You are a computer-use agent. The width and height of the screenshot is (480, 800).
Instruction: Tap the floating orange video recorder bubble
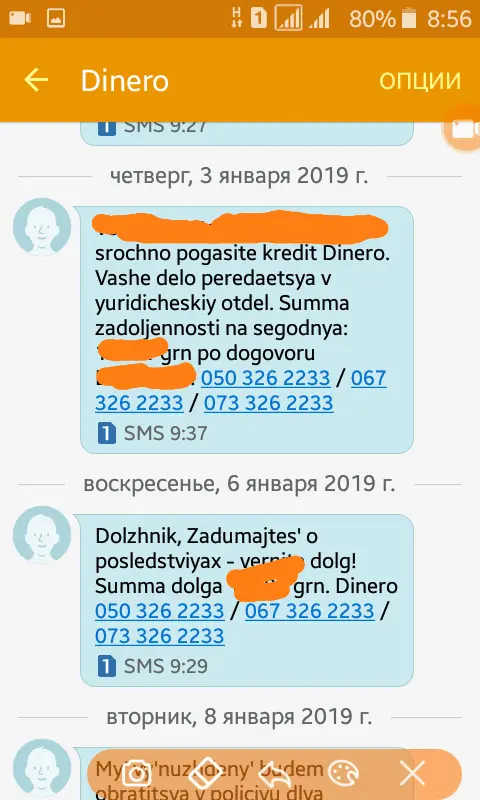click(462, 129)
